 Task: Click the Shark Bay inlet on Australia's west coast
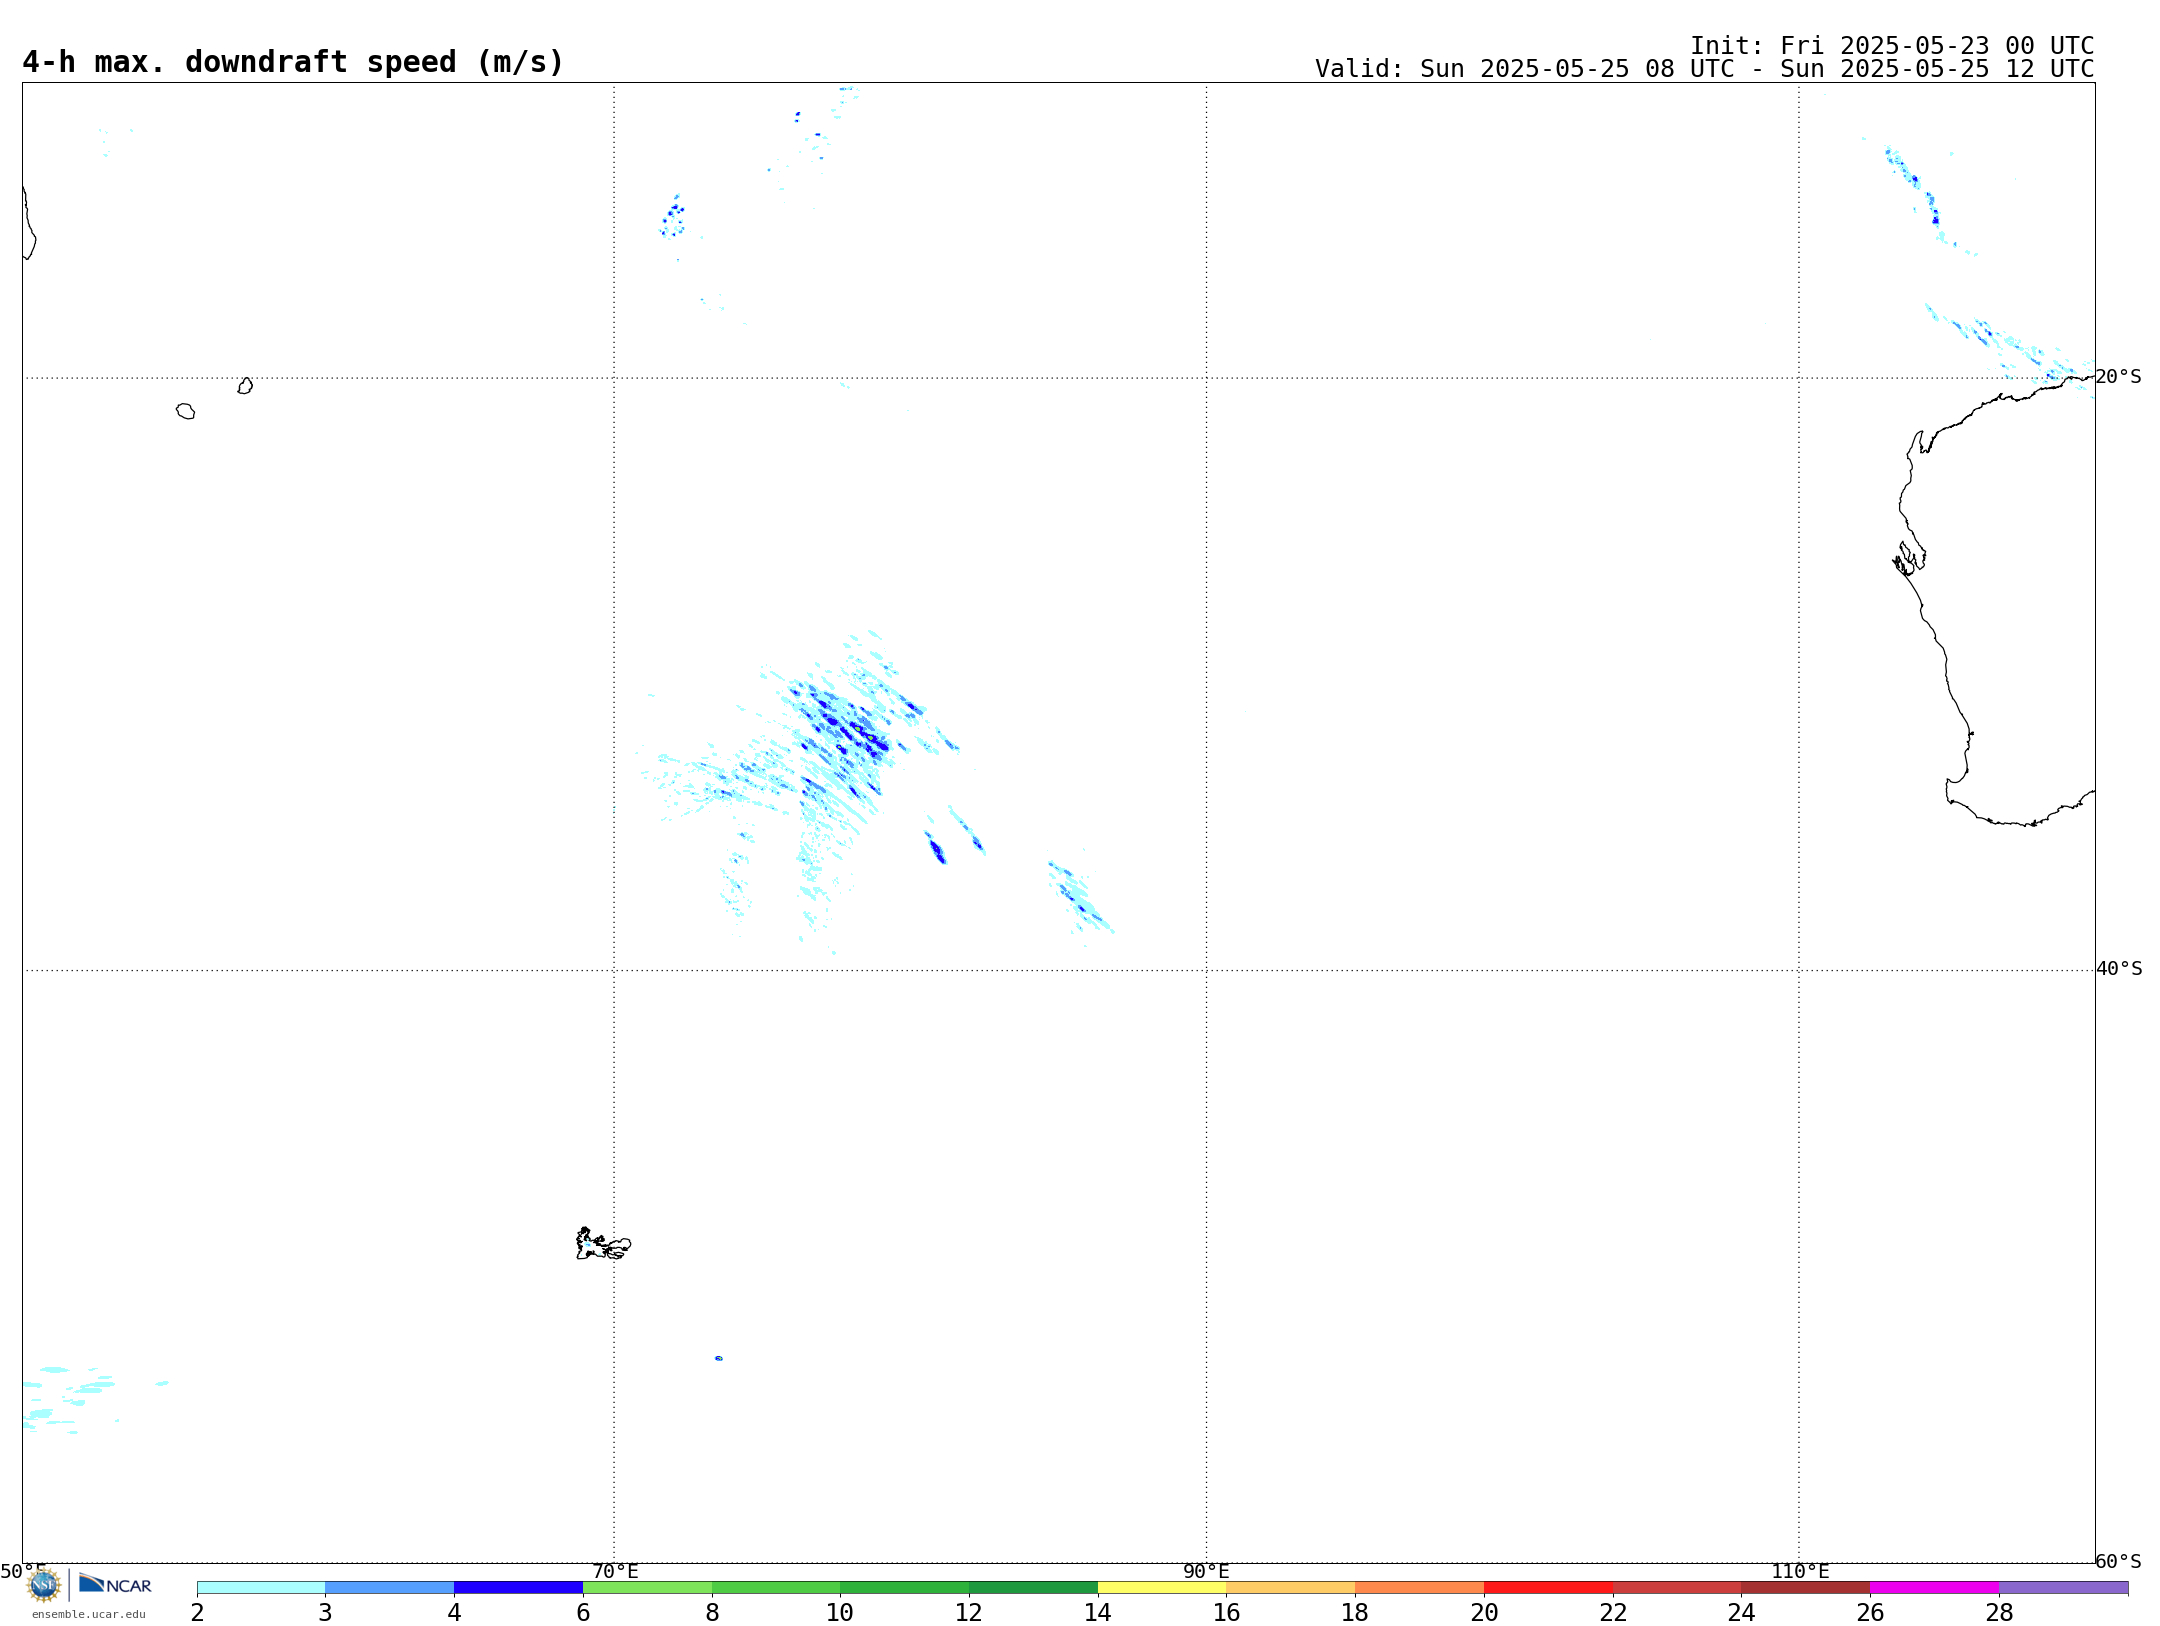(1908, 559)
